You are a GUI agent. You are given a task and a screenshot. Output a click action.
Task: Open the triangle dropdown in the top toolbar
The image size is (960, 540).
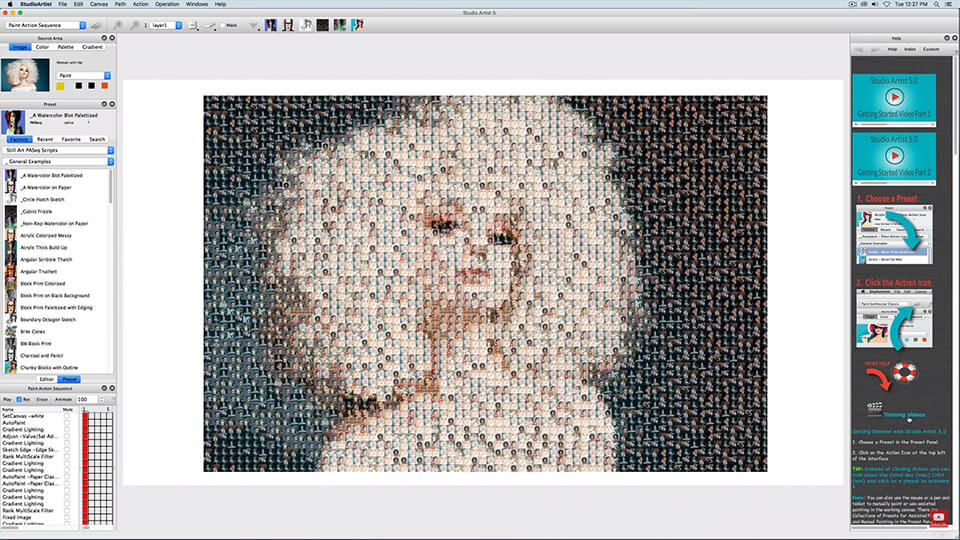[253, 26]
